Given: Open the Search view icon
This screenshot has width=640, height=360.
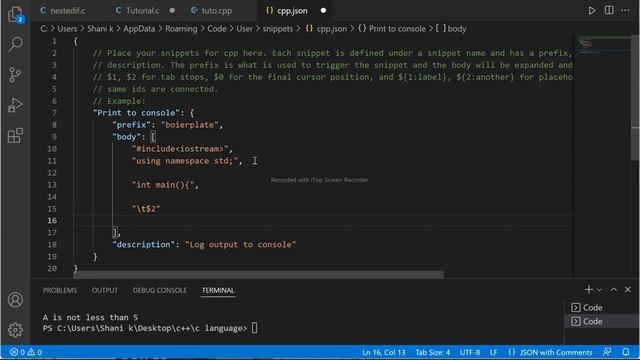Looking at the screenshot, I should (x=16, y=44).
